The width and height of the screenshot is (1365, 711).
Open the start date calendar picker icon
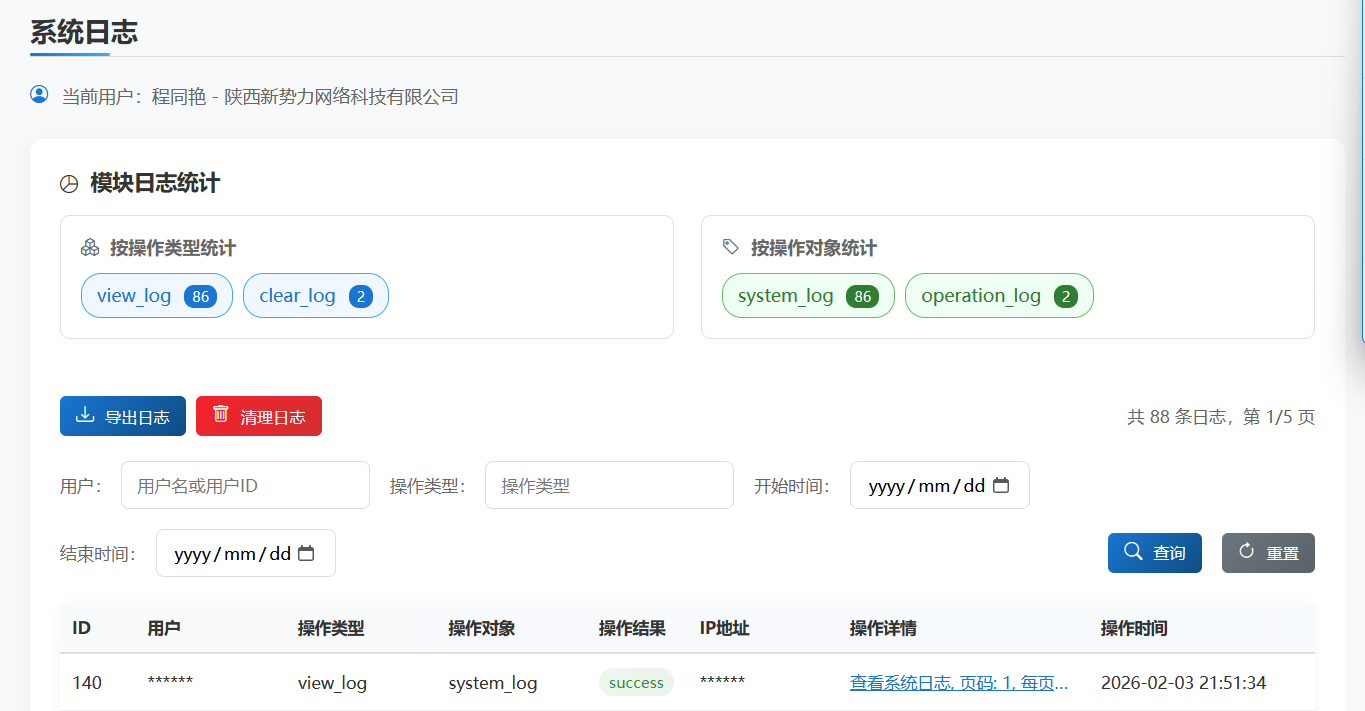point(1001,485)
